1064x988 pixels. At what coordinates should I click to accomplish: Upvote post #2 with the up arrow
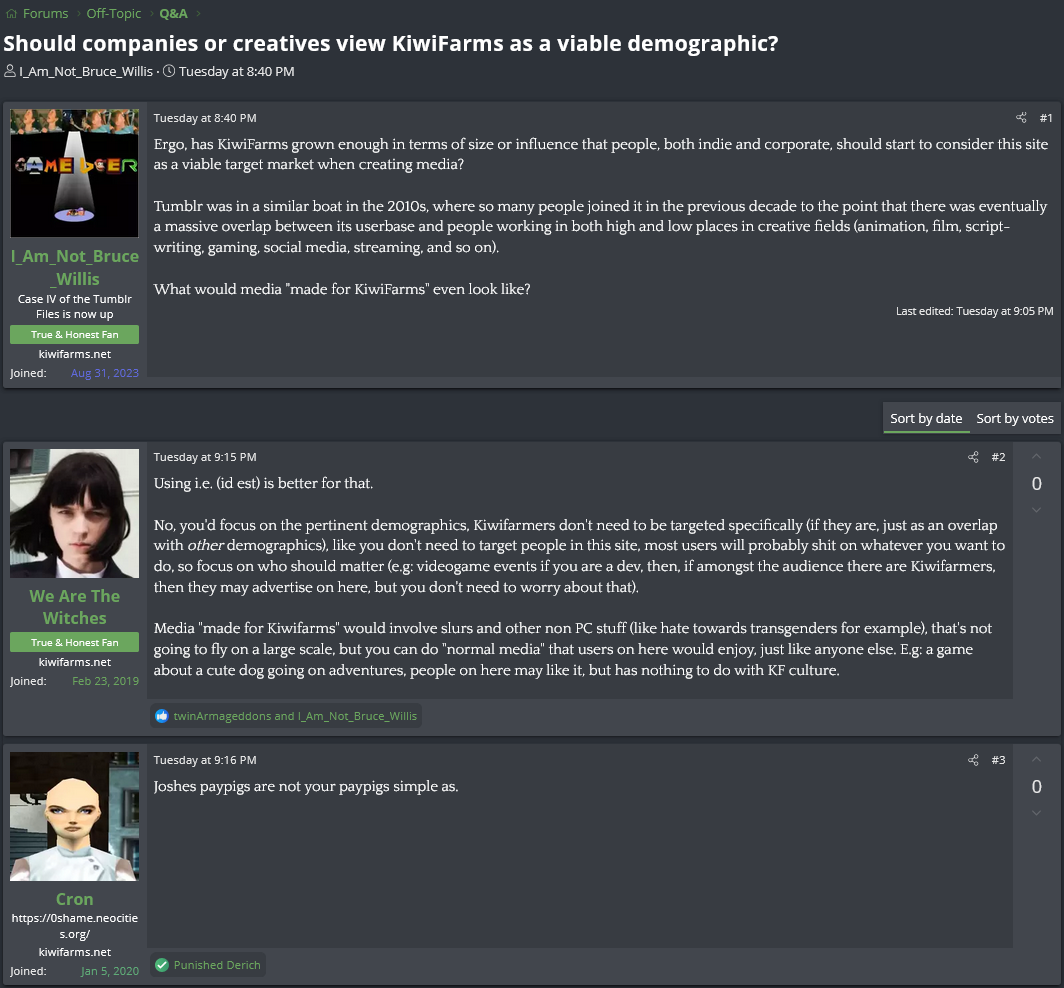click(1036, 457)
